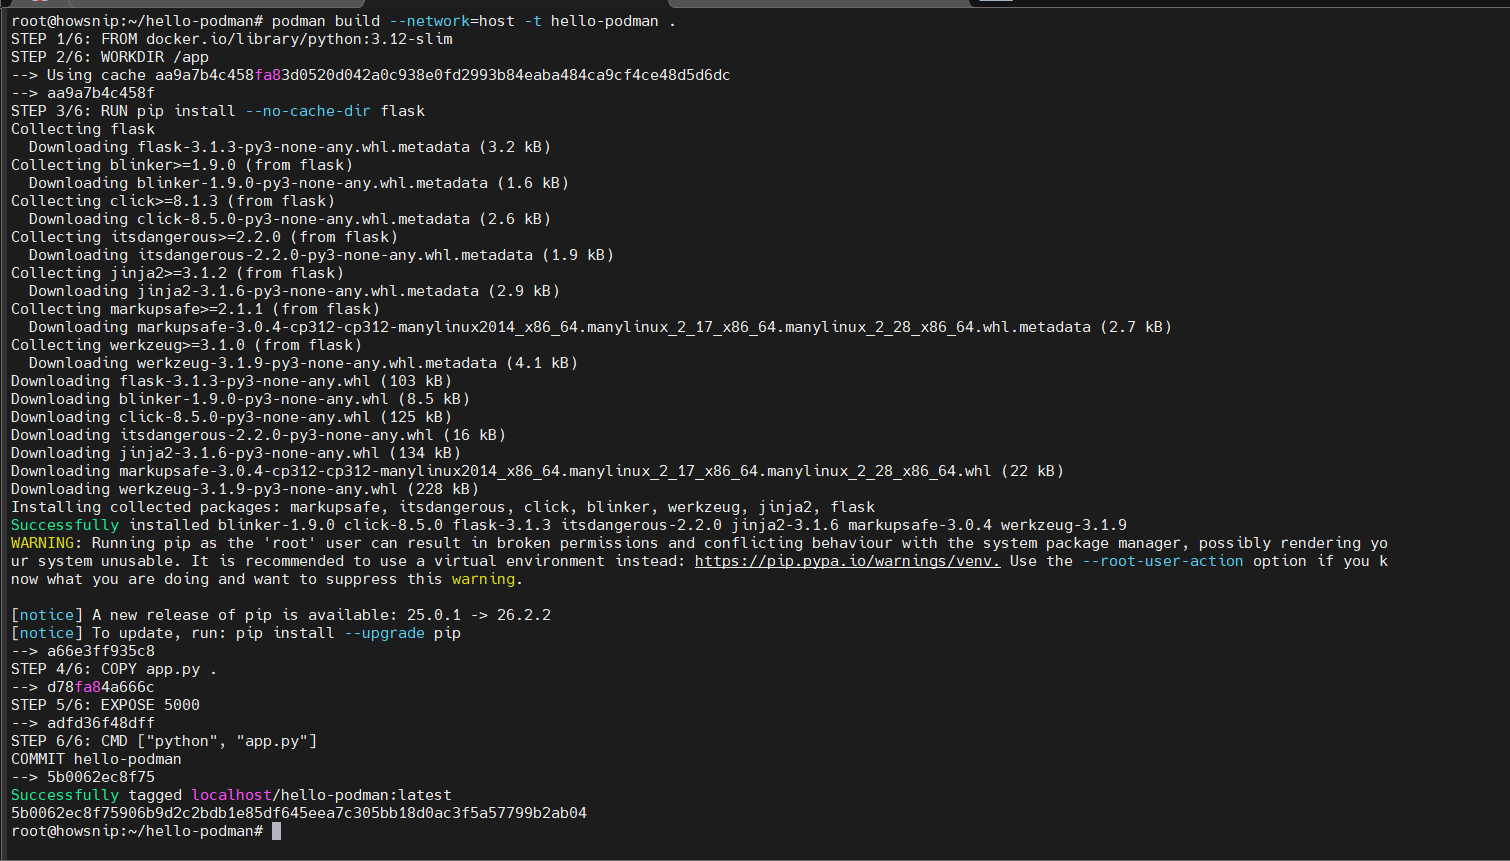Viewport: 1510px width, 861px height.
Task: Click 'Collecting blinker>=1.9.0 (from flask)'
Action: point(182,165)
